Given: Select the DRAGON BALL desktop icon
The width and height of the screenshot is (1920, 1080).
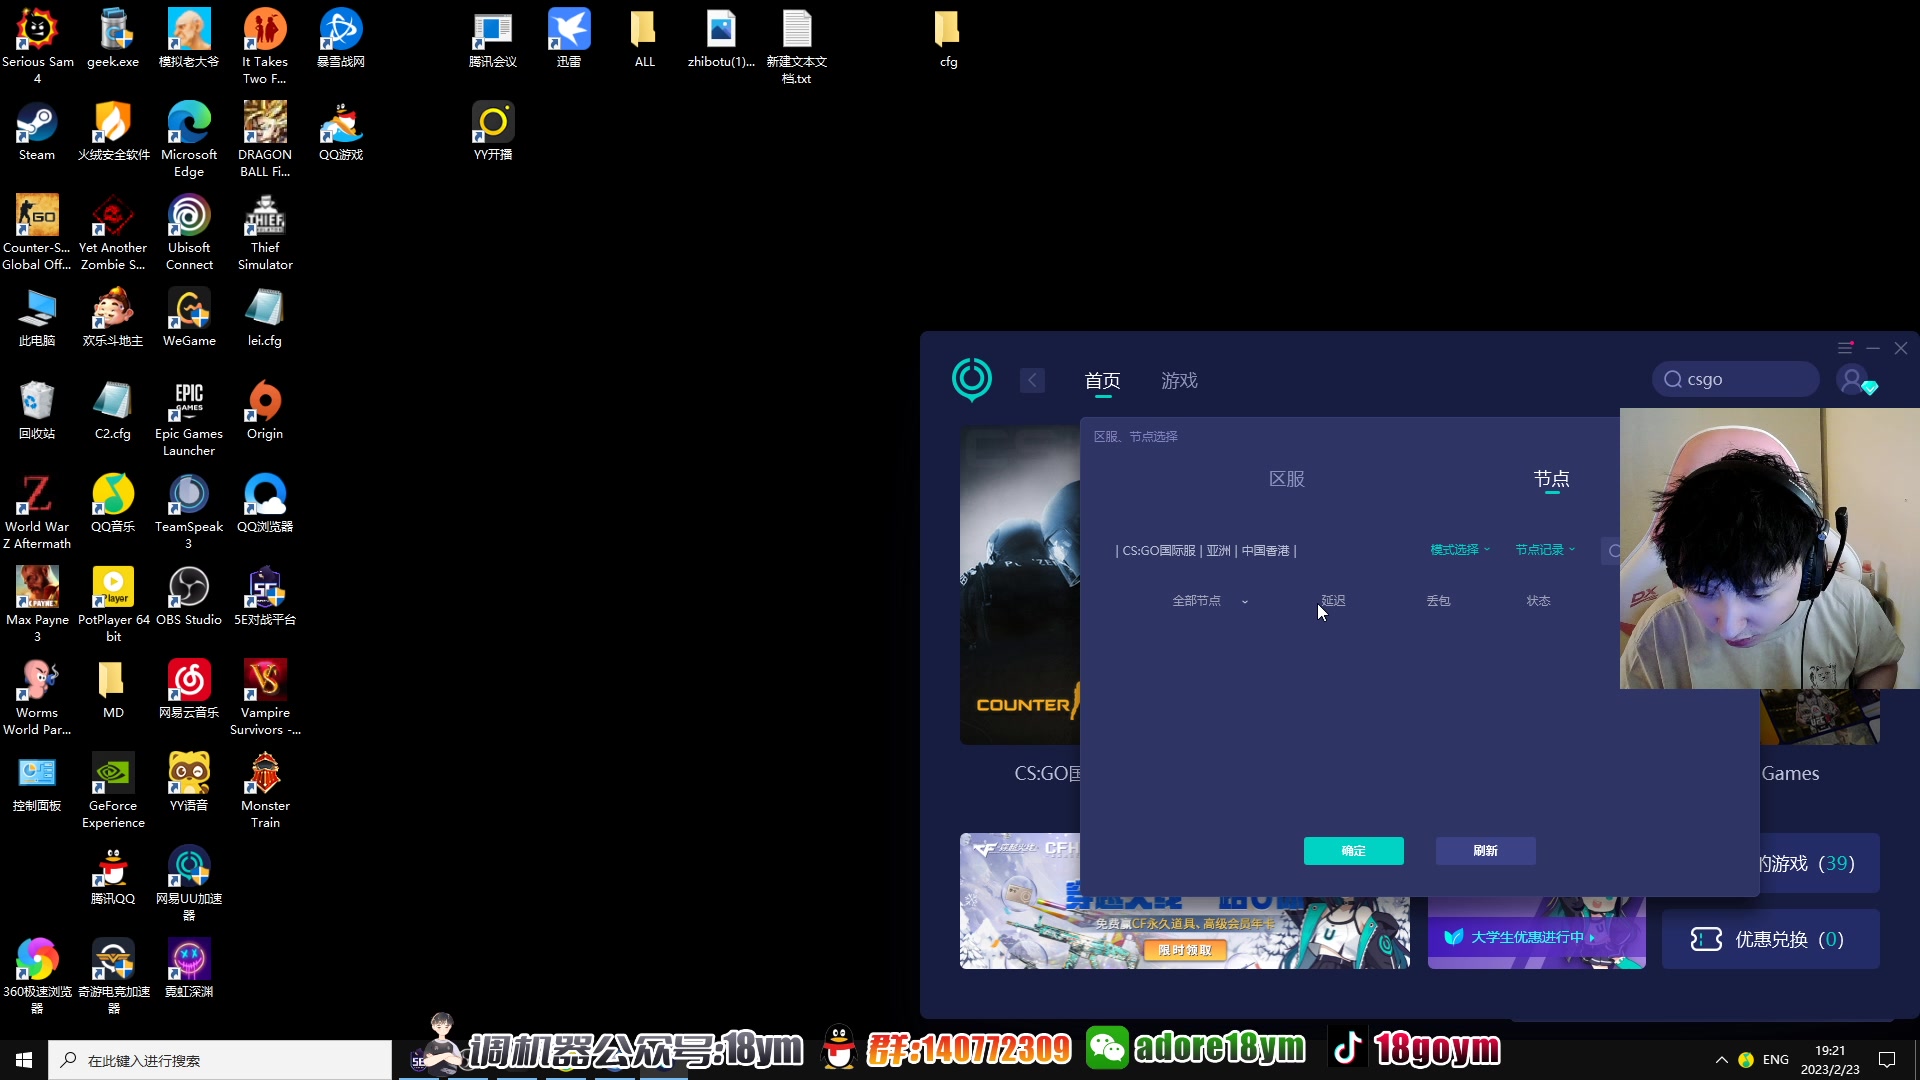Looking at the screenshot, I should [265, 139].
